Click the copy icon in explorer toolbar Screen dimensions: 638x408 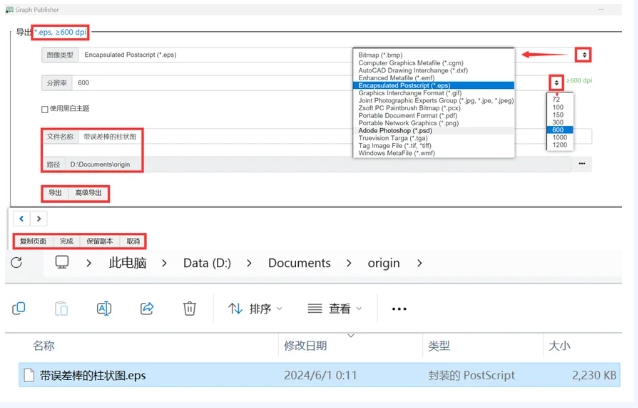(18, 309)
